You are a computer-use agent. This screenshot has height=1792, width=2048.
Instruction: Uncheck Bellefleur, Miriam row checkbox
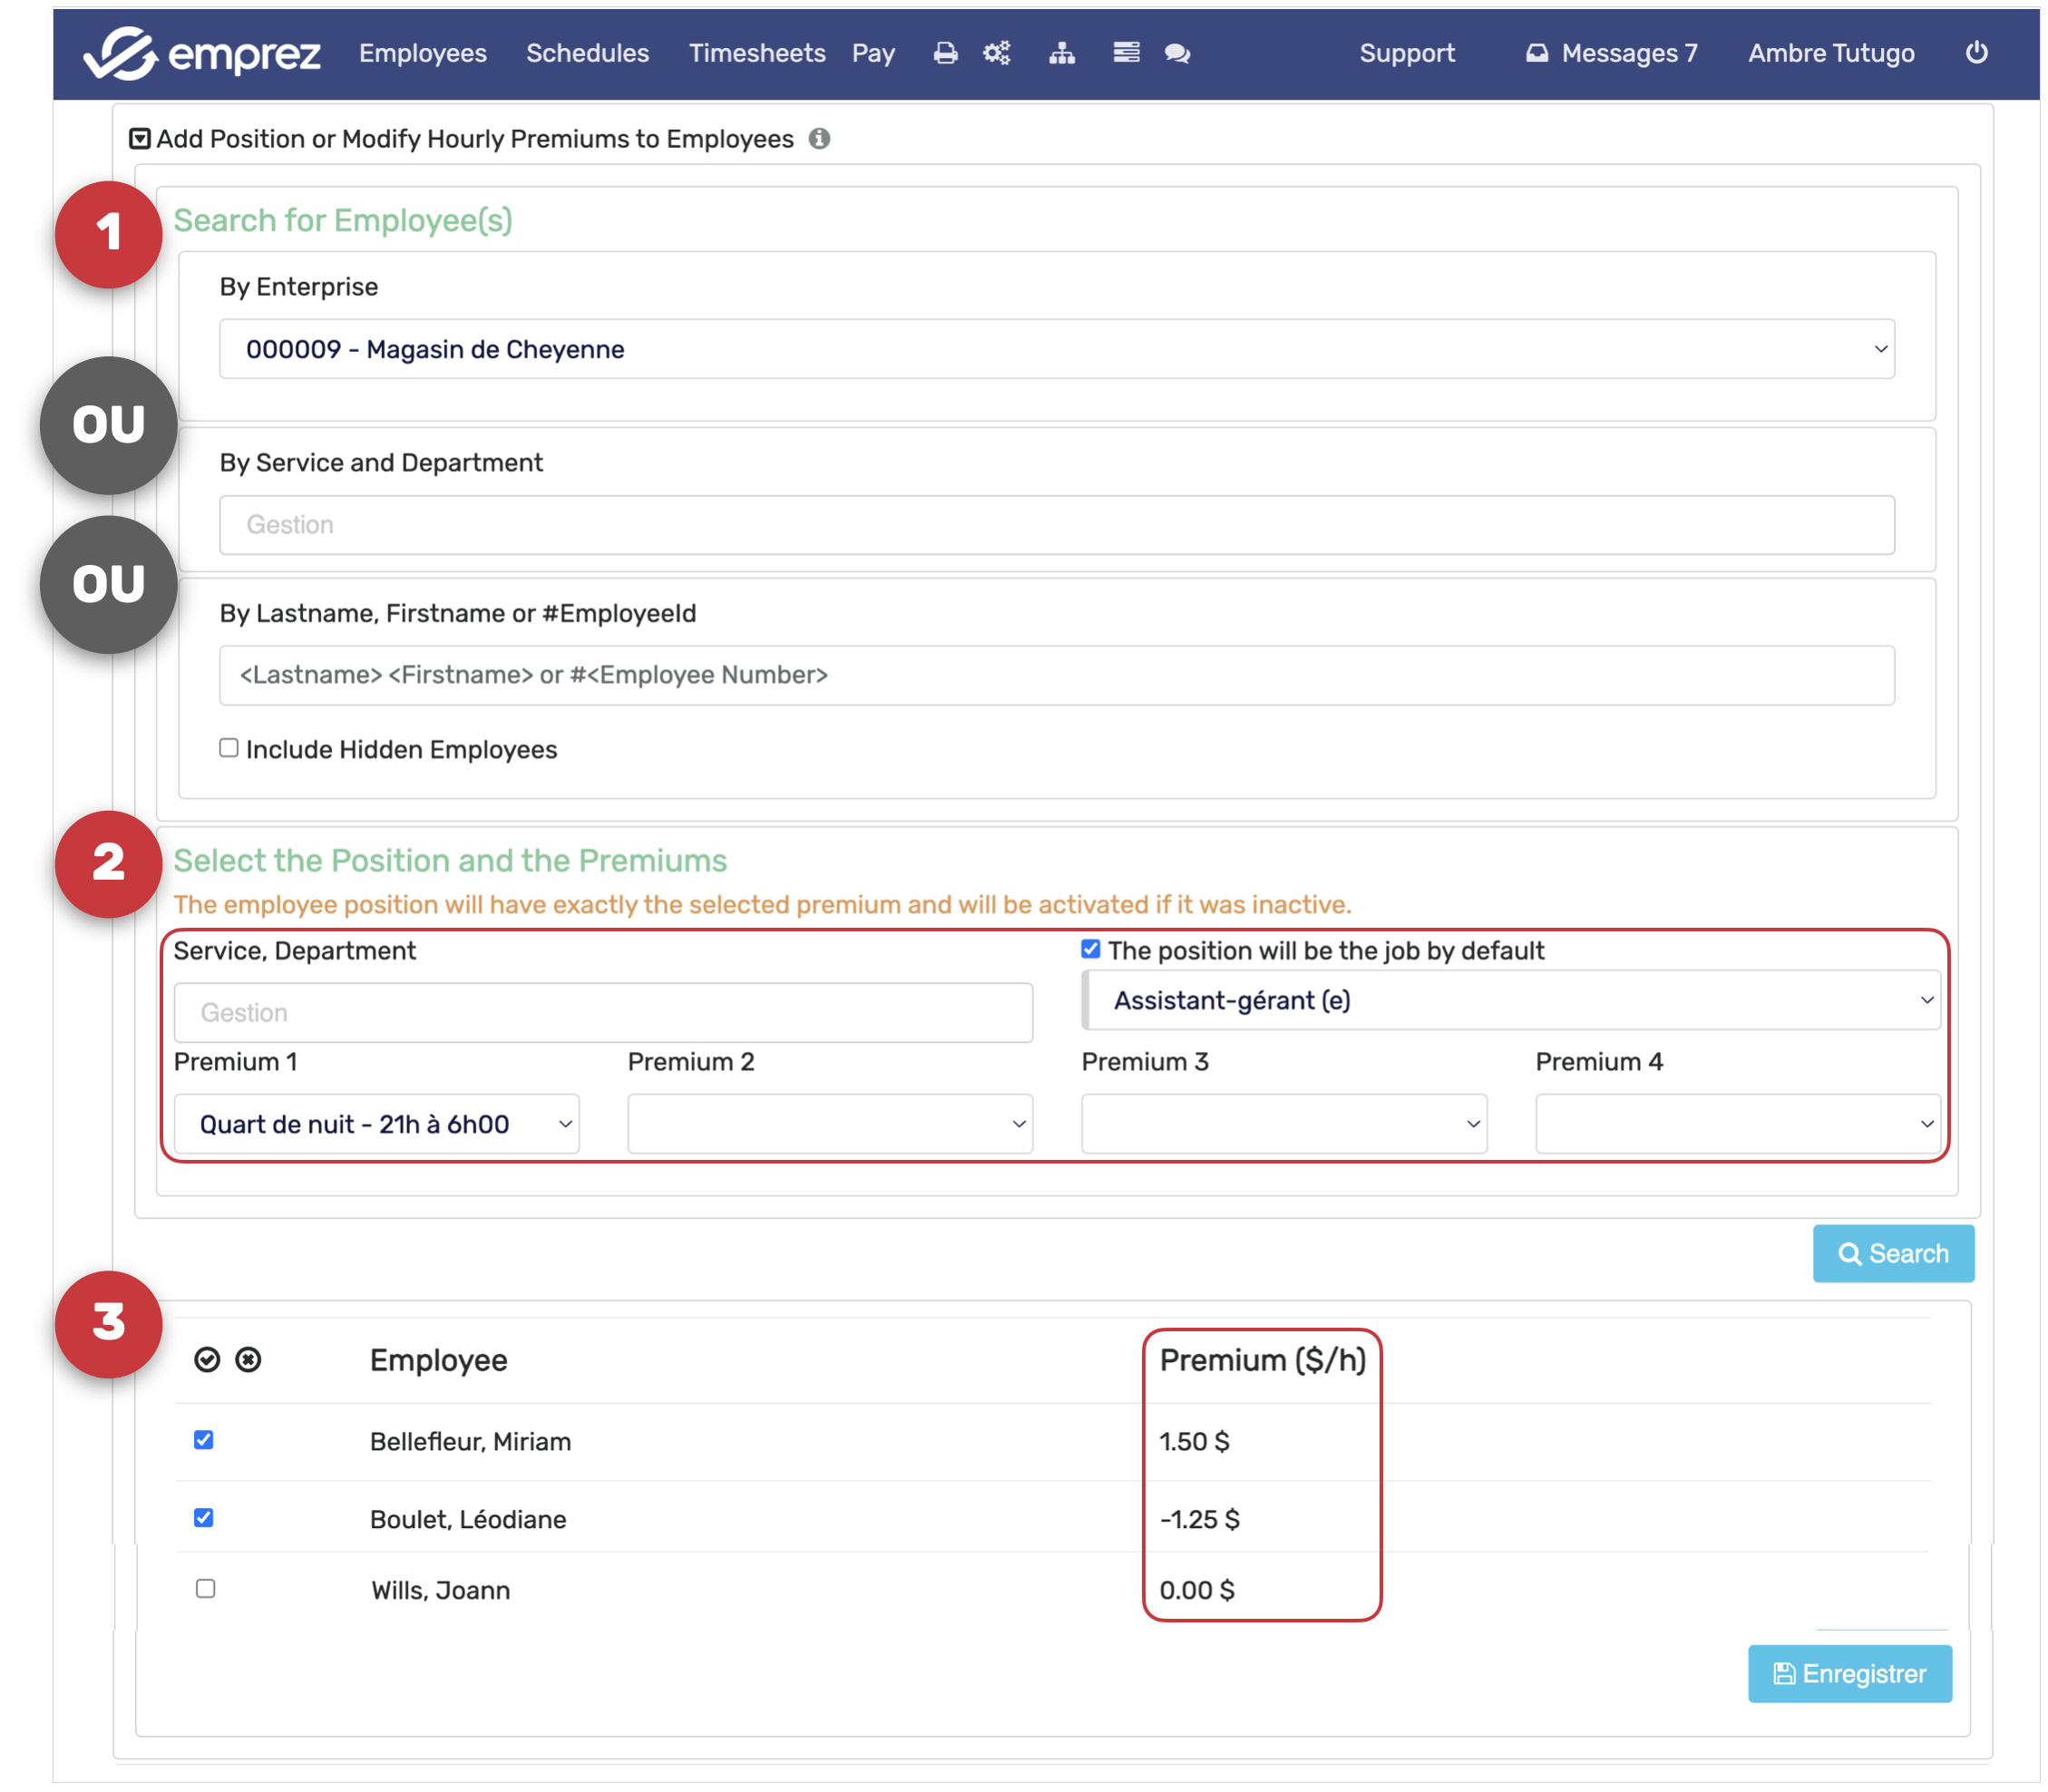[204, 1439]
